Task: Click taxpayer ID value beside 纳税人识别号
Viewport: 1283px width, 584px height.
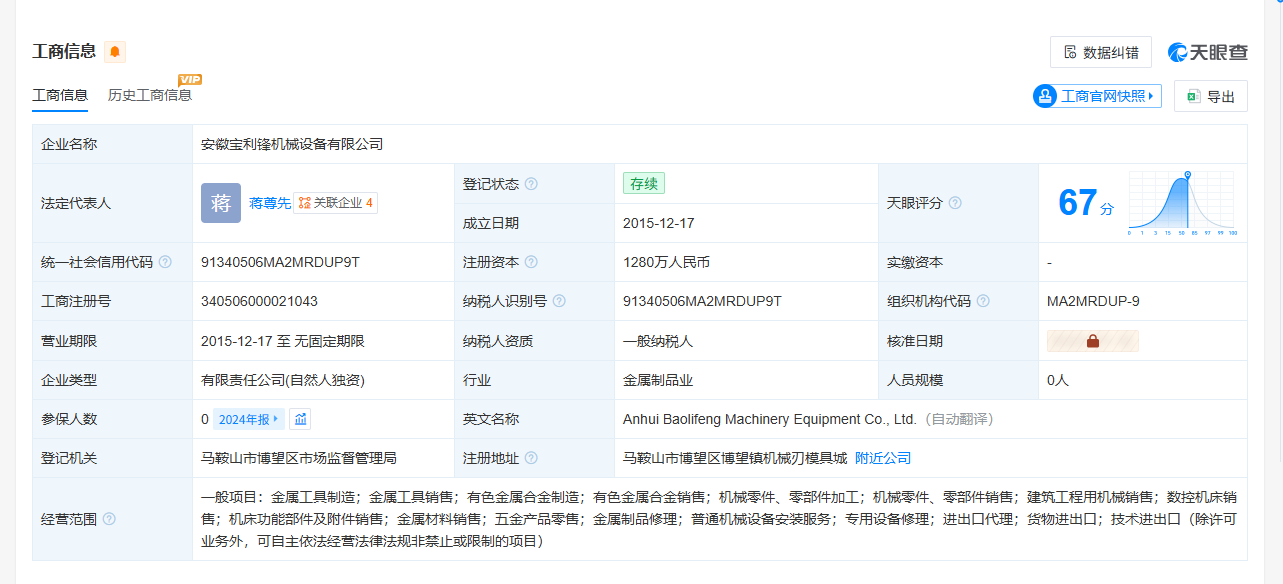Action: [x=702, y=301]
